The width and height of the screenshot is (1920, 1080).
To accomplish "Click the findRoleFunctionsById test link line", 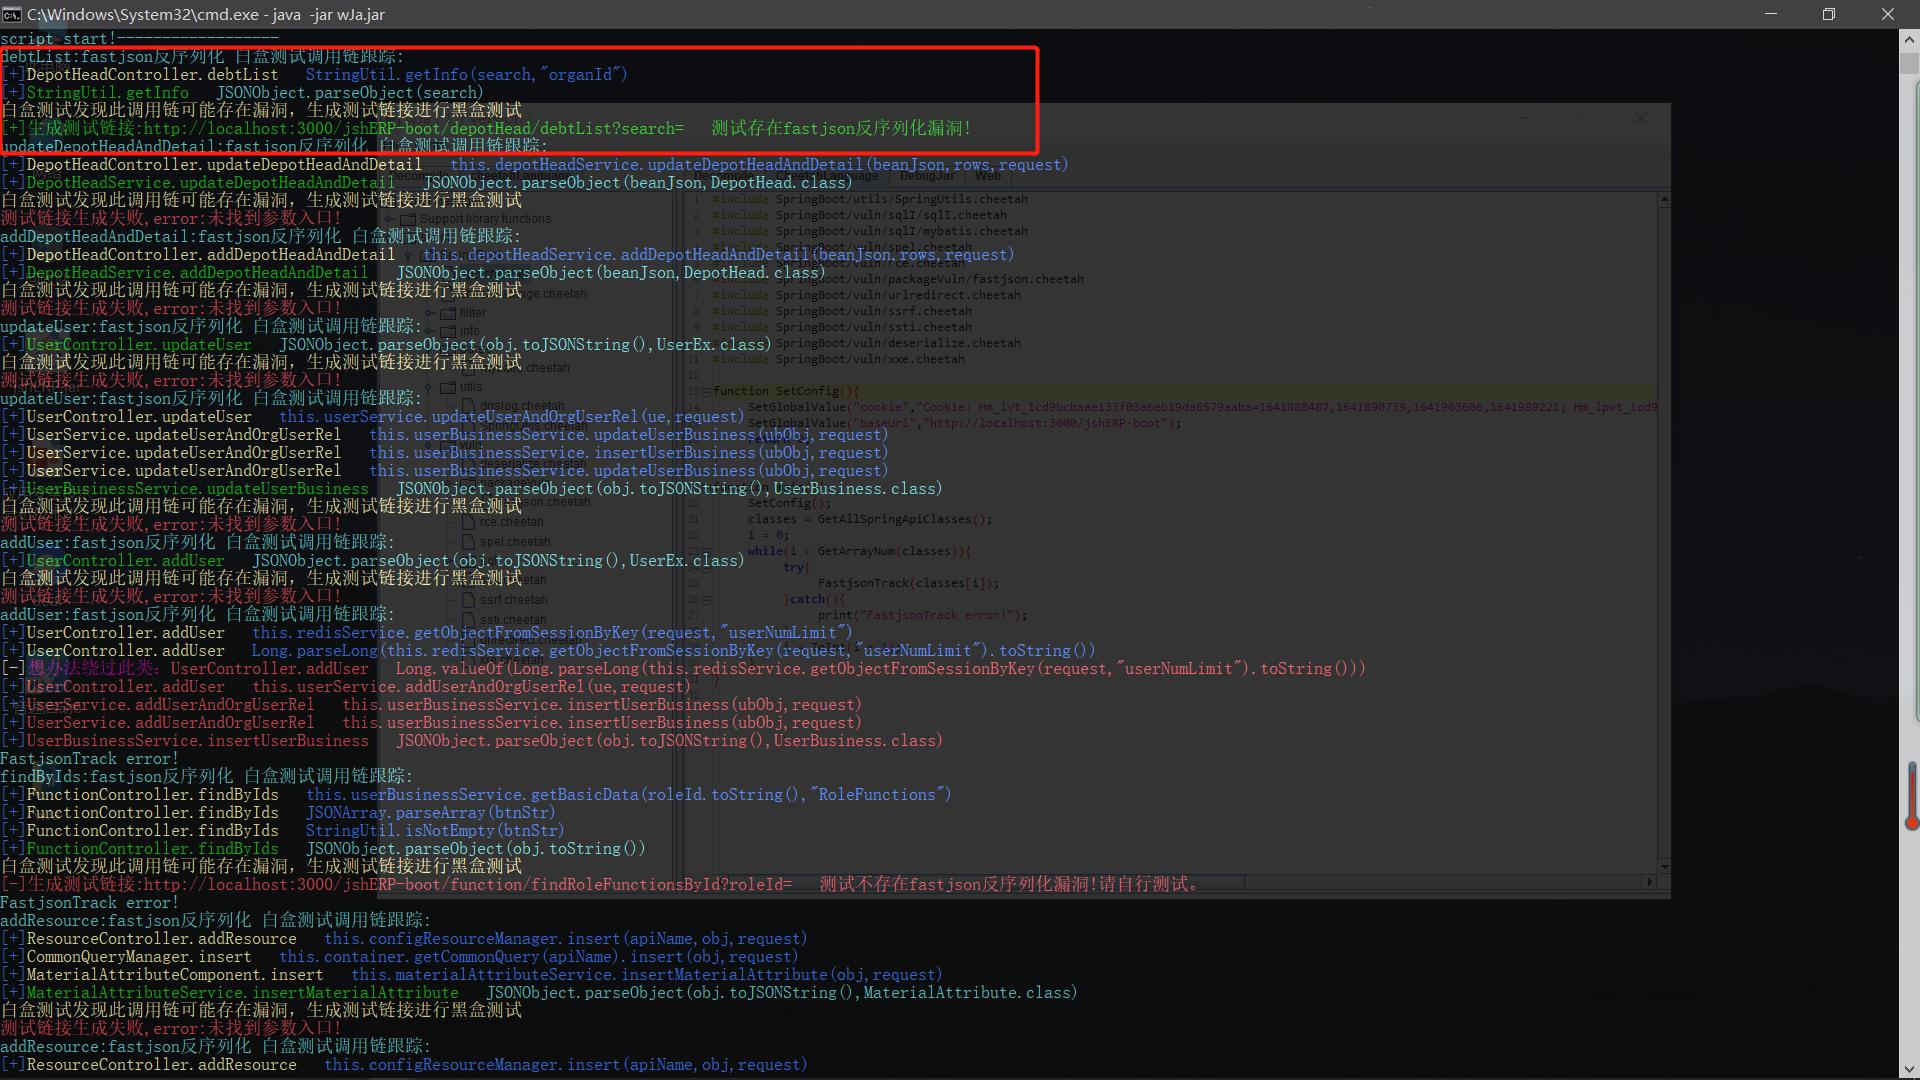I will (467, 885).
